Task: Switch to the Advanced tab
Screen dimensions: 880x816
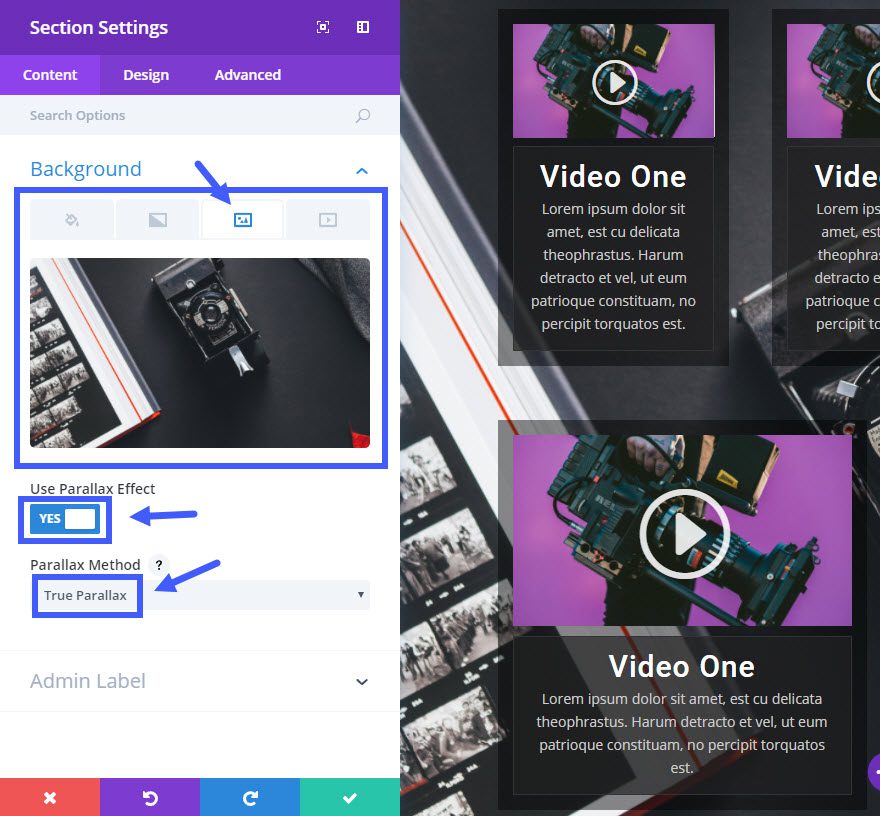Action: (x=246, y=74)
